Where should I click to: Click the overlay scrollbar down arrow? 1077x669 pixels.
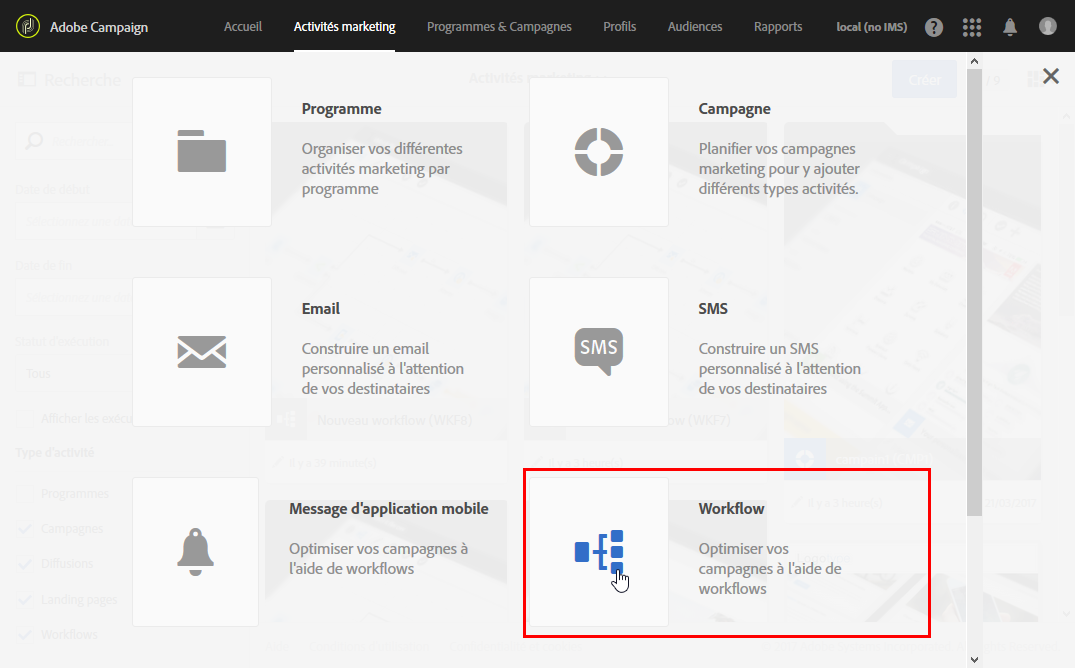point(974,659)
